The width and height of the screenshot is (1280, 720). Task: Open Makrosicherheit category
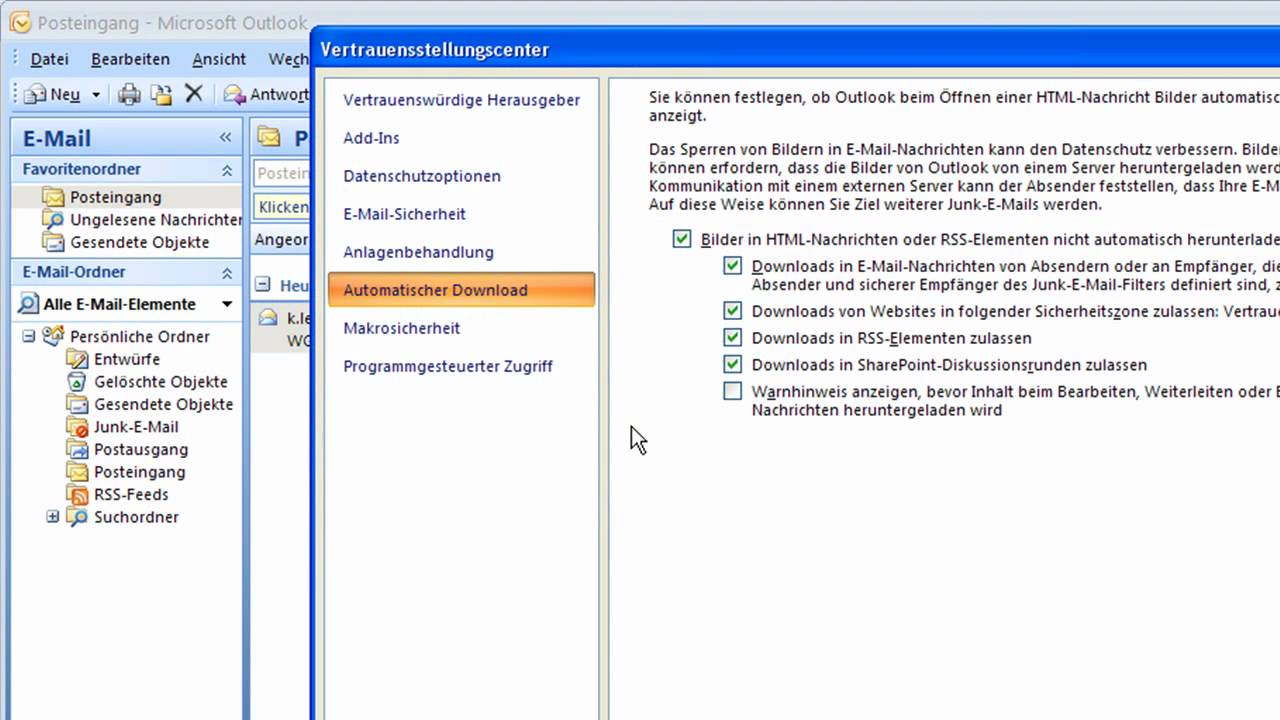(x=461, y=328)
